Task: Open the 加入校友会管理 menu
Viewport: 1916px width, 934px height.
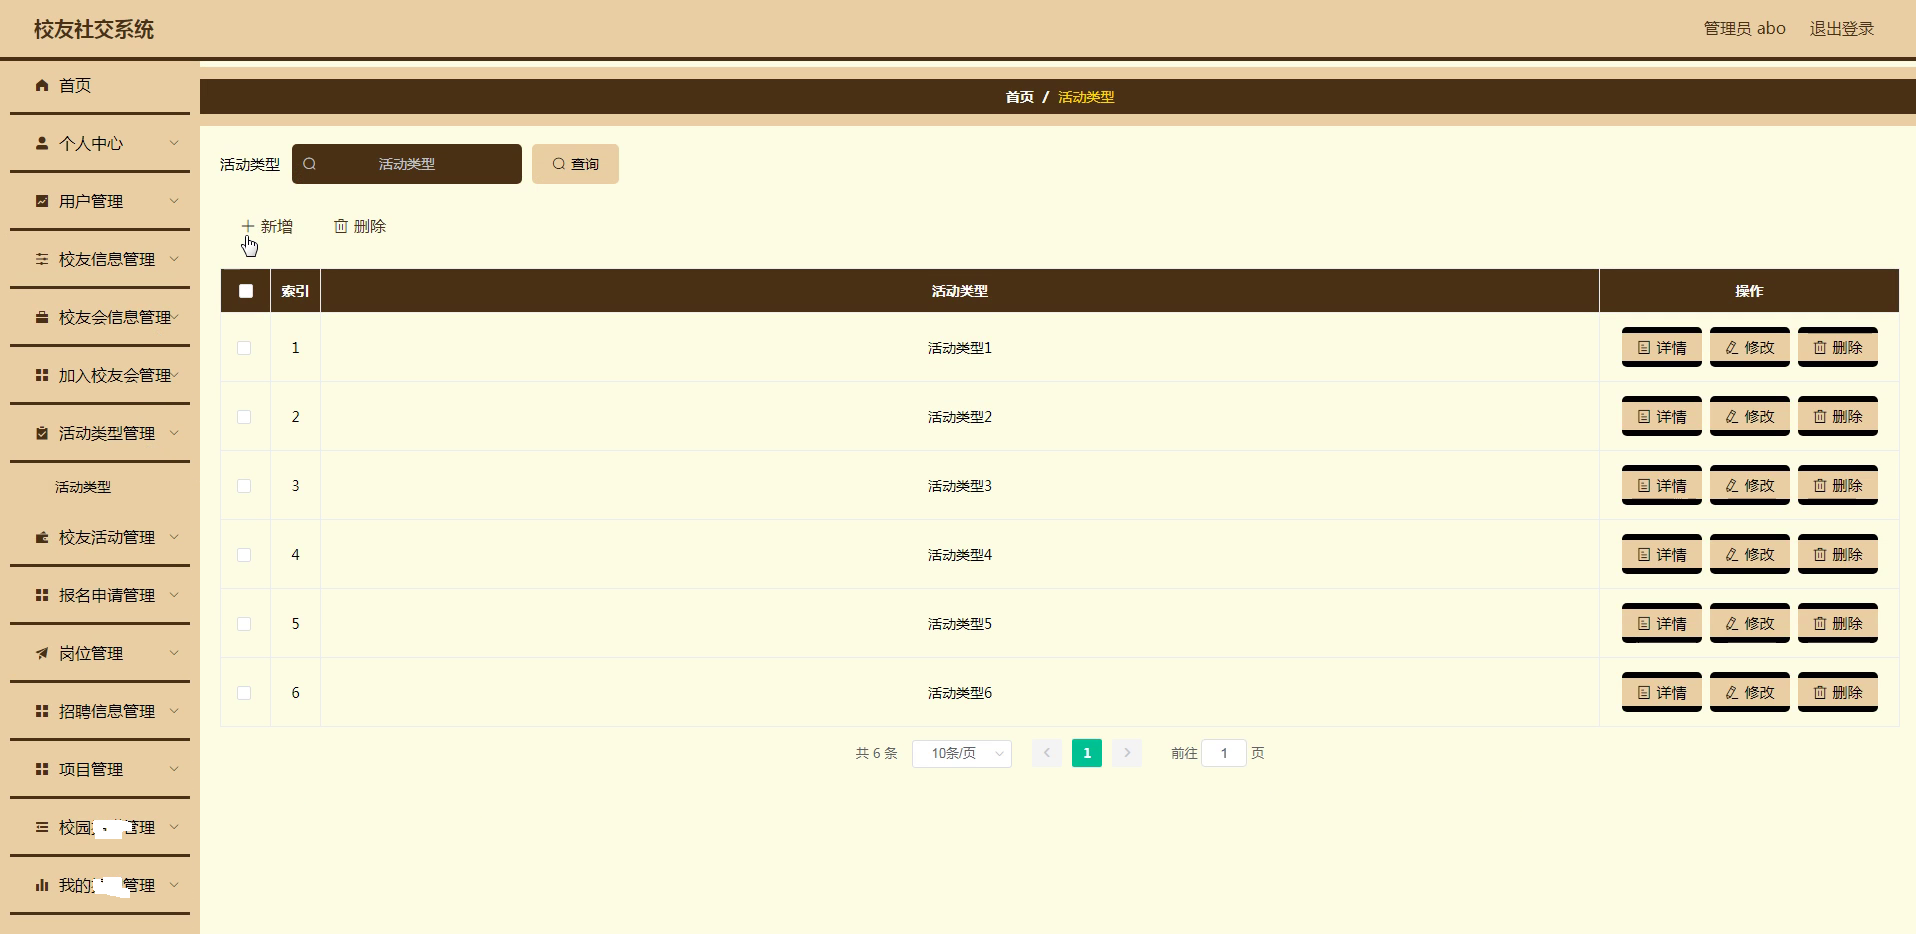Action: pos(100,376)
